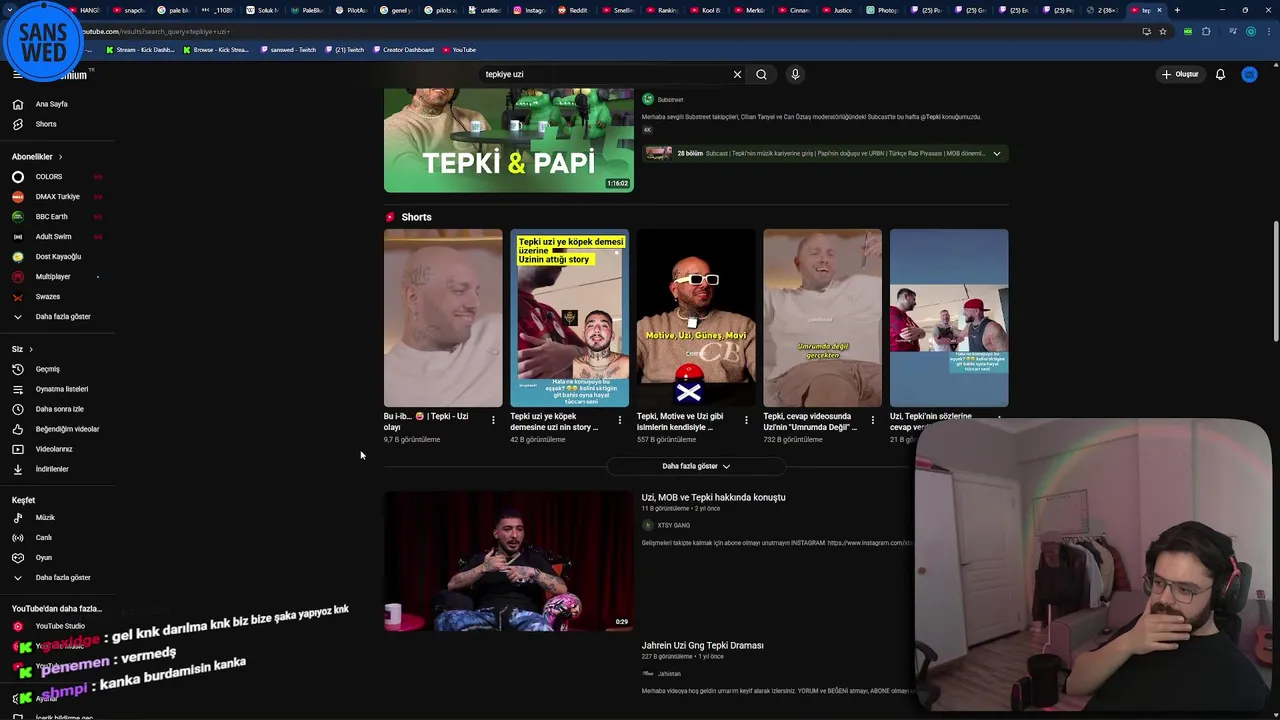The image size is (1280, 720).
Task: Clear the search box with the X icon
Action: (737, 74)
